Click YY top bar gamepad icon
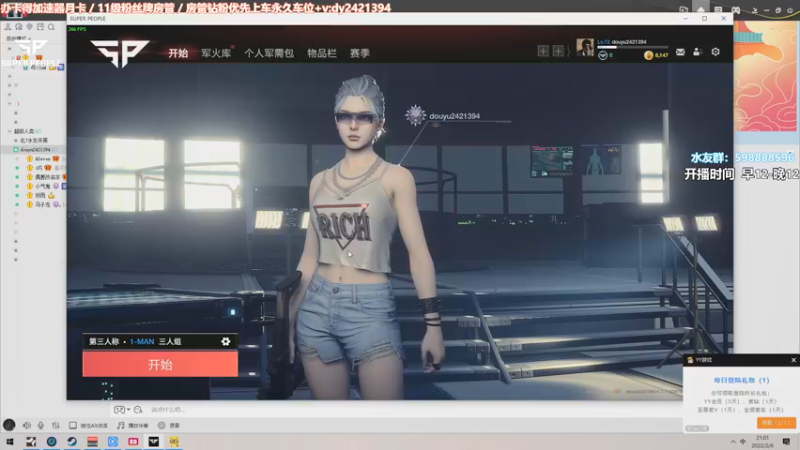Image resolution: width=800 pixels, height=450 pixels. pyautogui.click(x=736, y=10)
